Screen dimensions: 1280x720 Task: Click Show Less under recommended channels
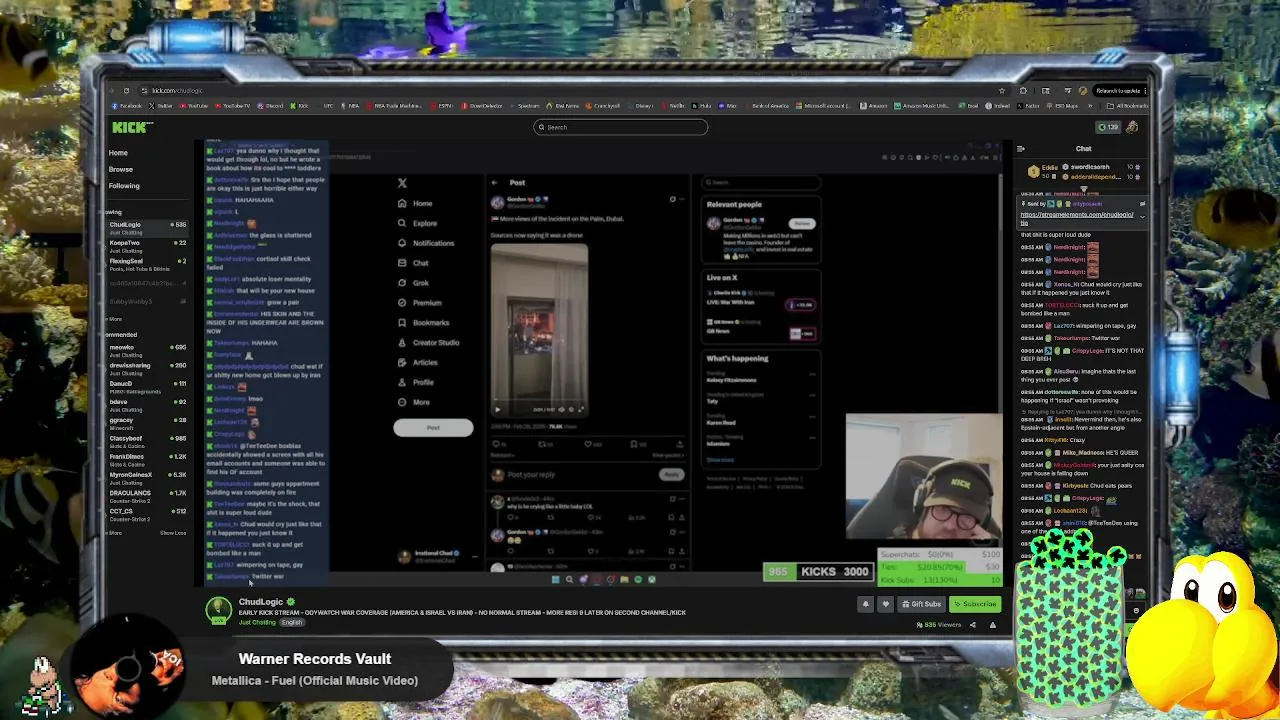click(173, 533)
